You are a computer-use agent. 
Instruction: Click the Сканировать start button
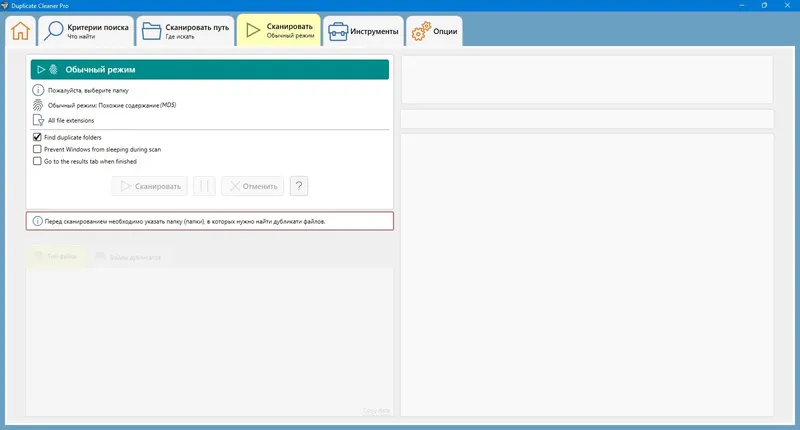[x=149, y=186]
